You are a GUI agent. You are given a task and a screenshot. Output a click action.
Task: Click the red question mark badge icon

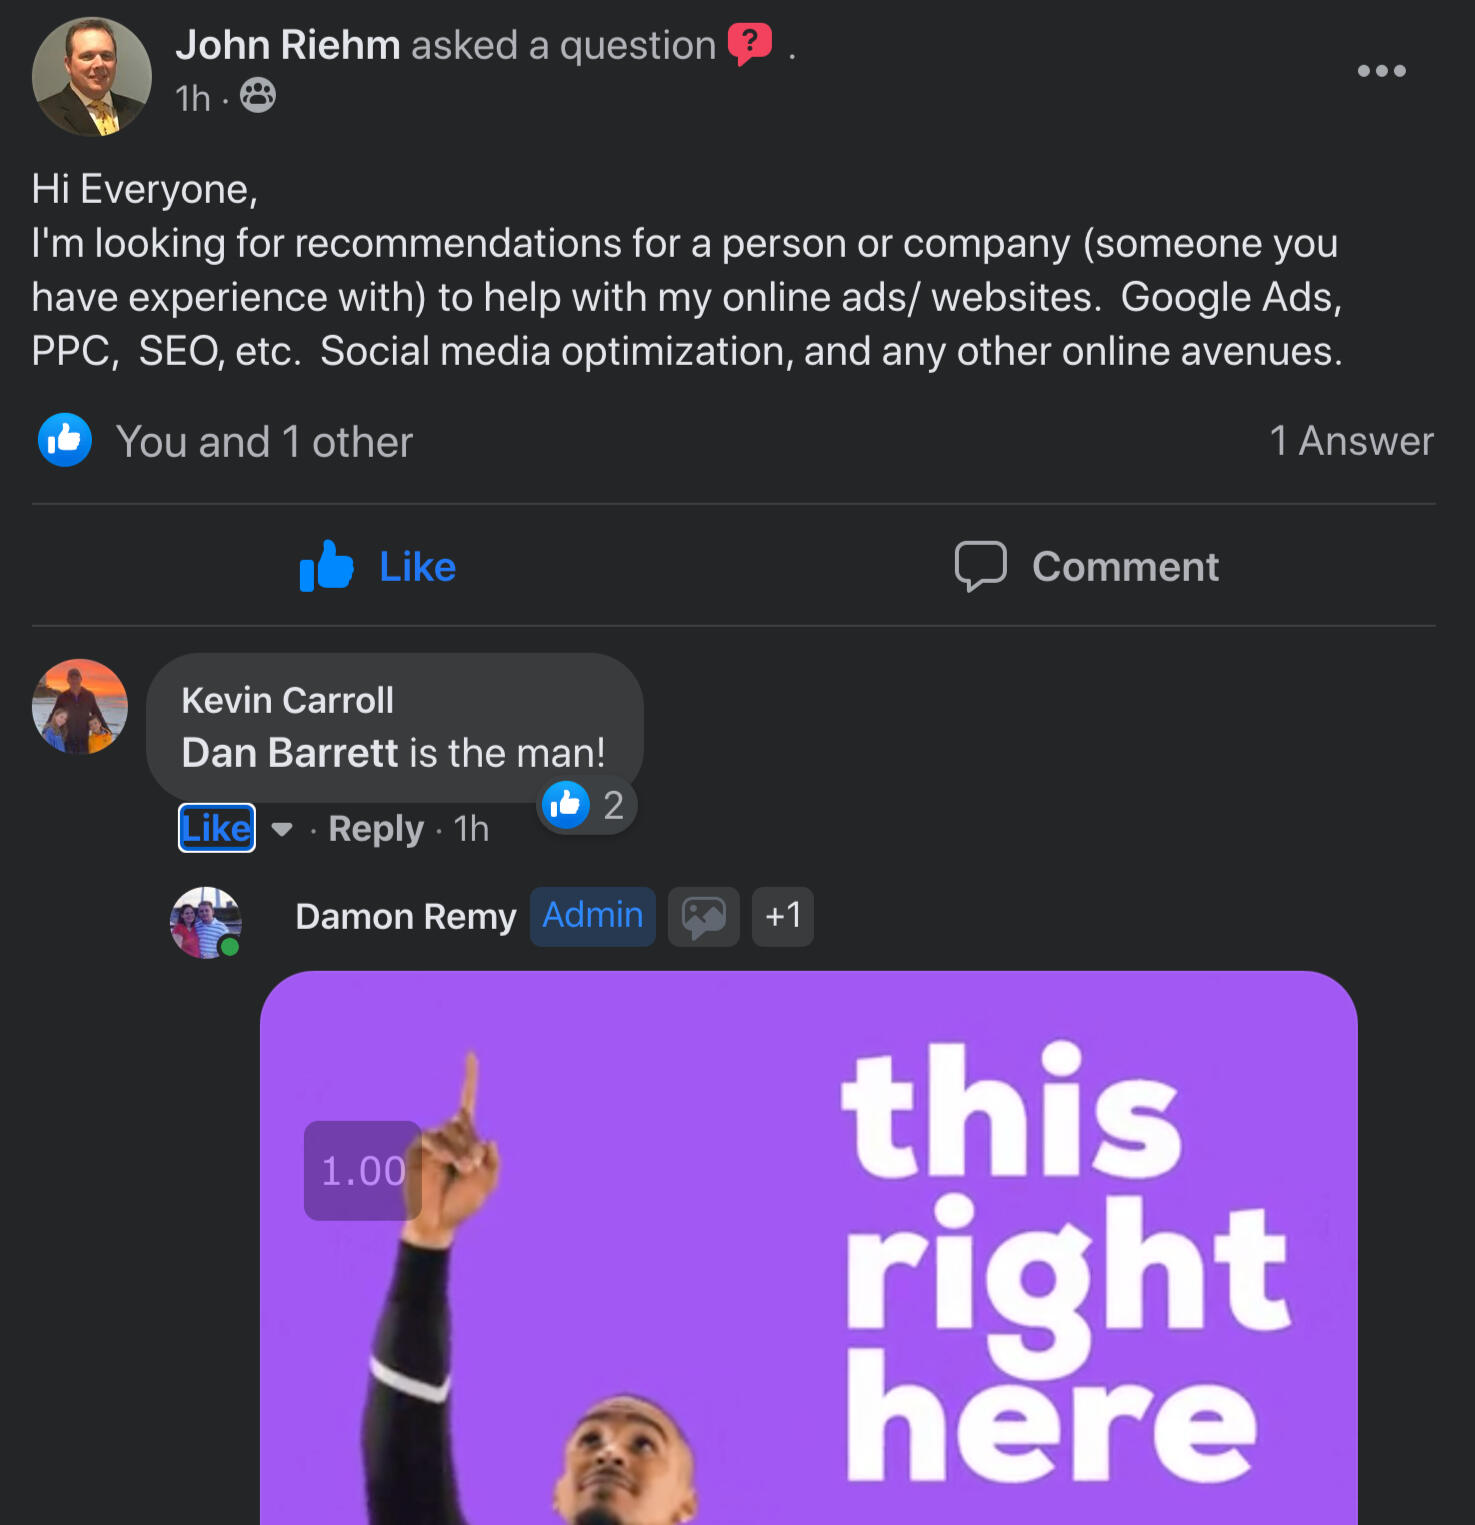tap(749, 44)
